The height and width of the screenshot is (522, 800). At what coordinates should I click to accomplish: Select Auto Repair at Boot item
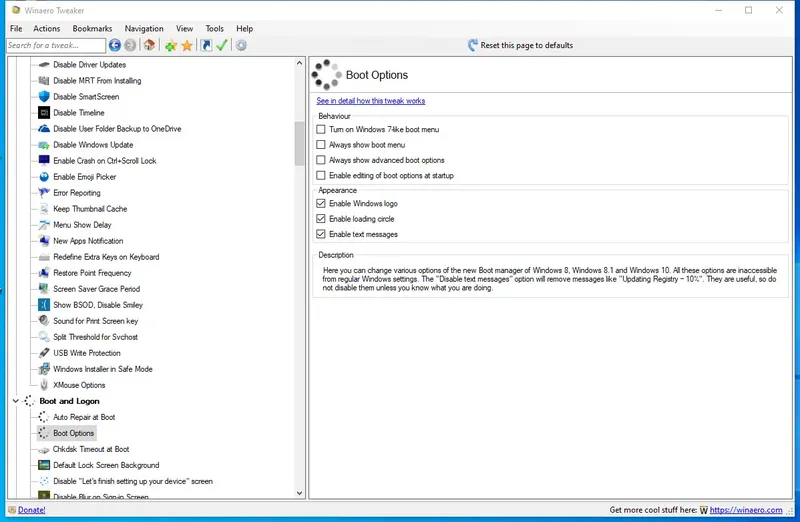84,417
